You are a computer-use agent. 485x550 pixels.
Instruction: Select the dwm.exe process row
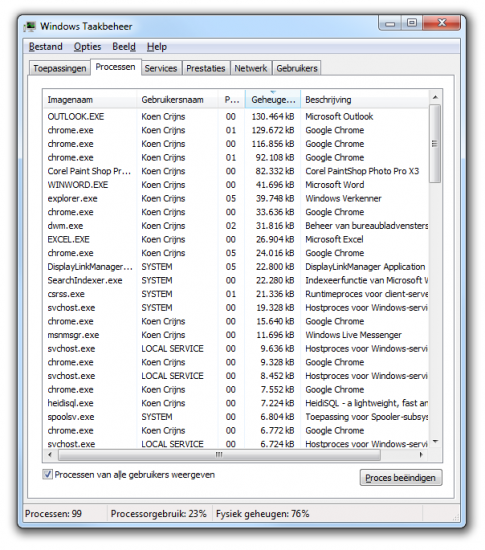236,226
